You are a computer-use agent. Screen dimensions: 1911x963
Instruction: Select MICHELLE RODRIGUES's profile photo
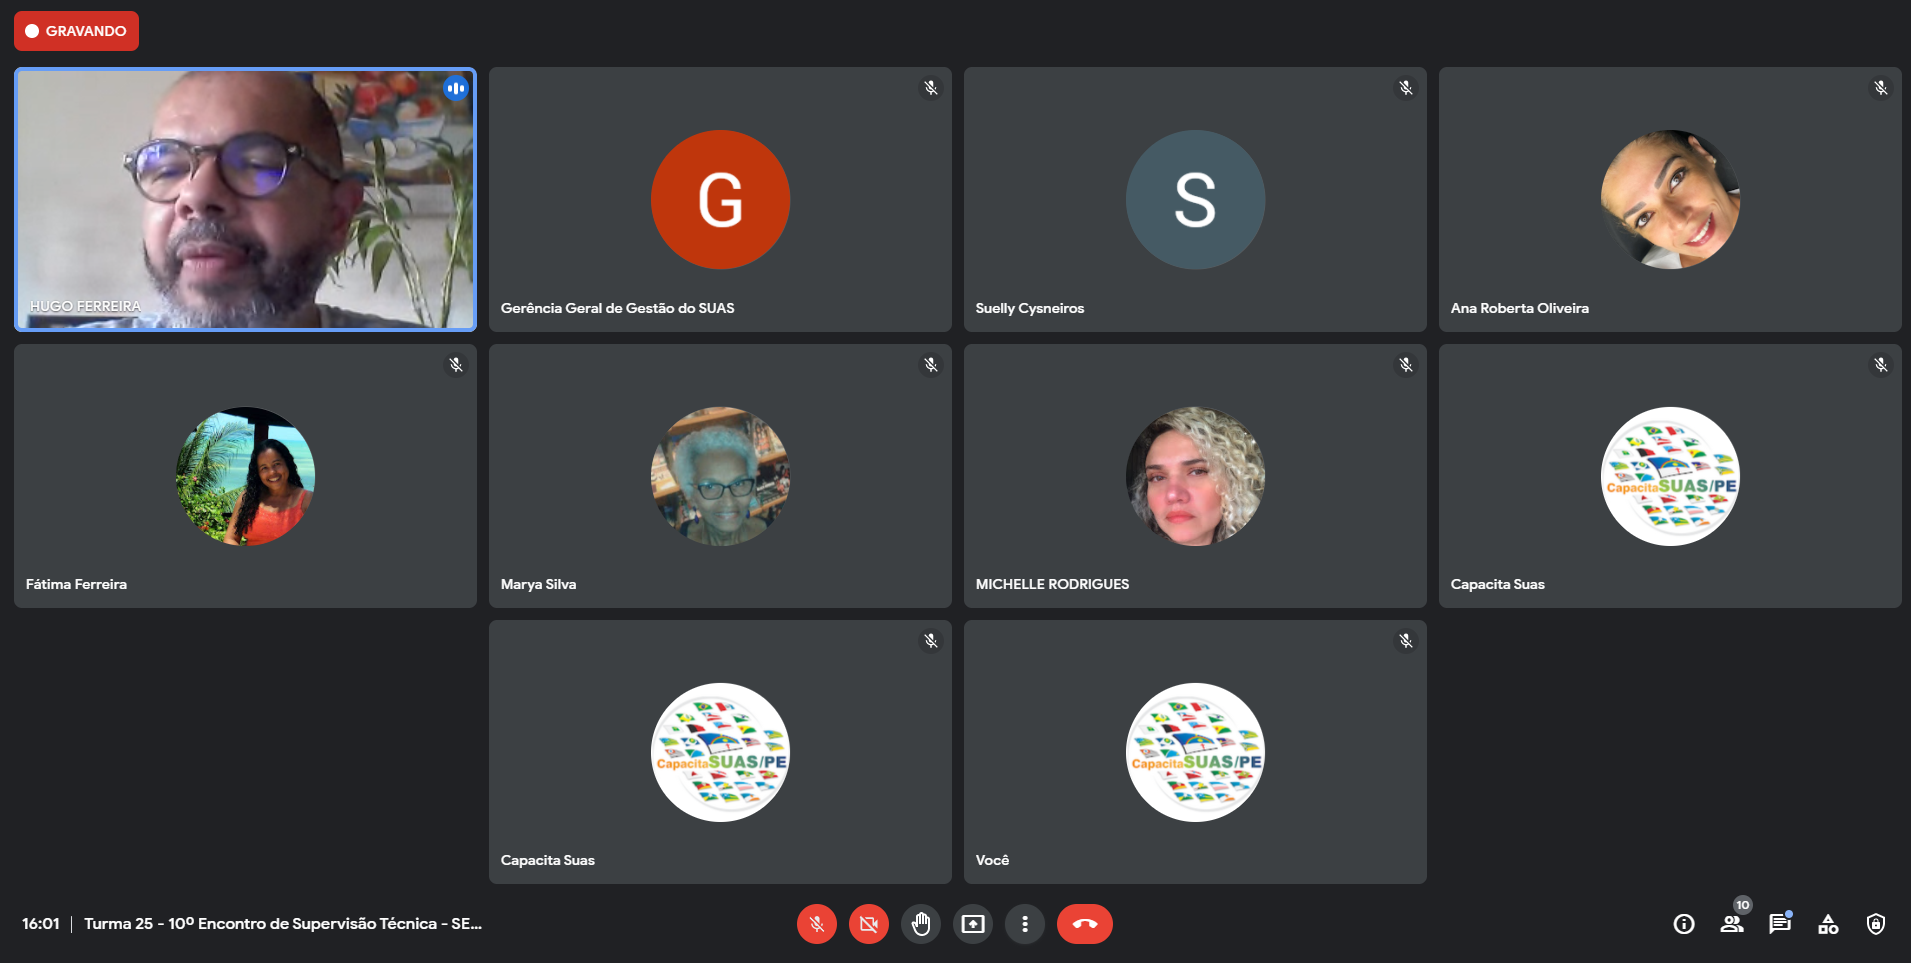coord(1195,476)
